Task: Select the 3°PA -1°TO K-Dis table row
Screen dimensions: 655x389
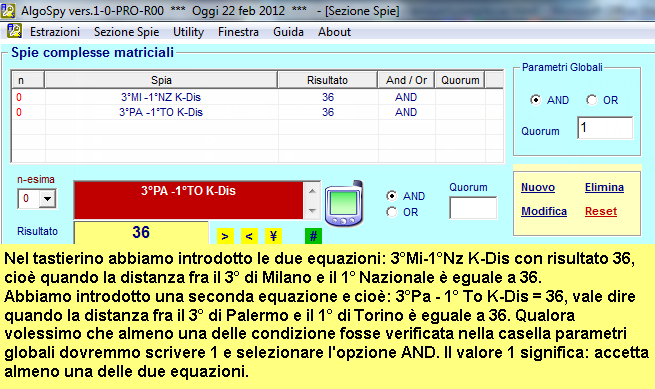Action: (x=257, y=112)
